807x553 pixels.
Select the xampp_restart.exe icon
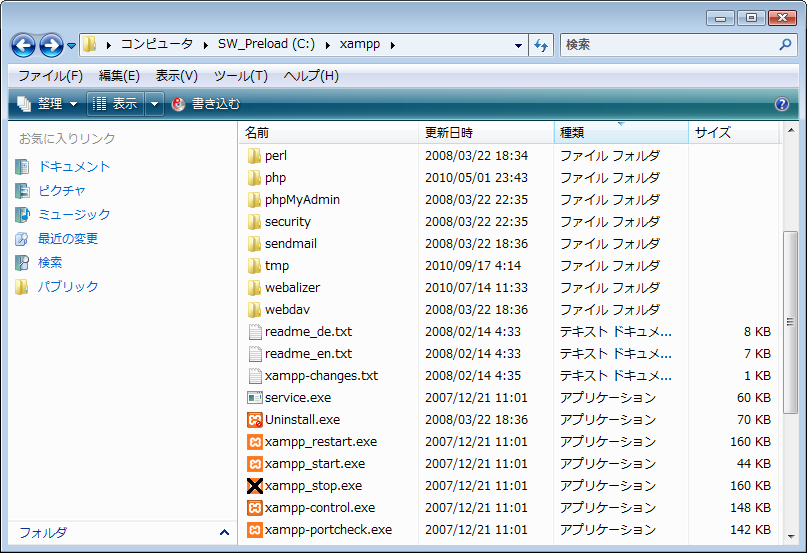click(x=255, y=442)
